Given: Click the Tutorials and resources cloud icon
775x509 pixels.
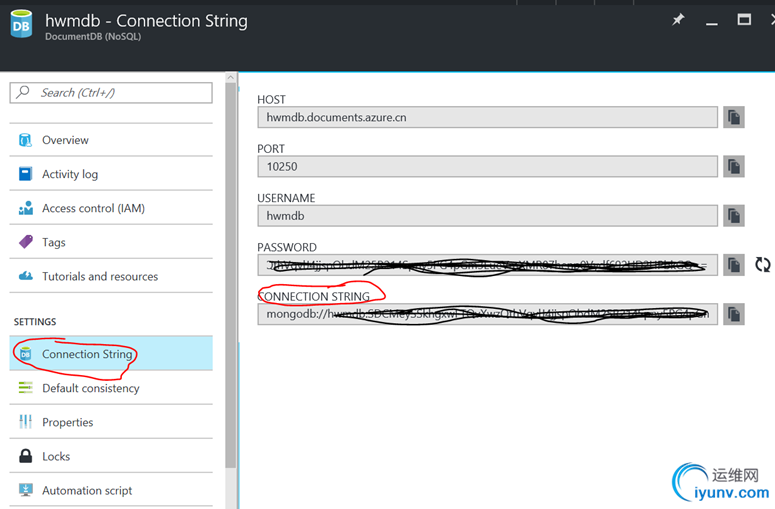Looking at the screenshot, I should (26, 276).
